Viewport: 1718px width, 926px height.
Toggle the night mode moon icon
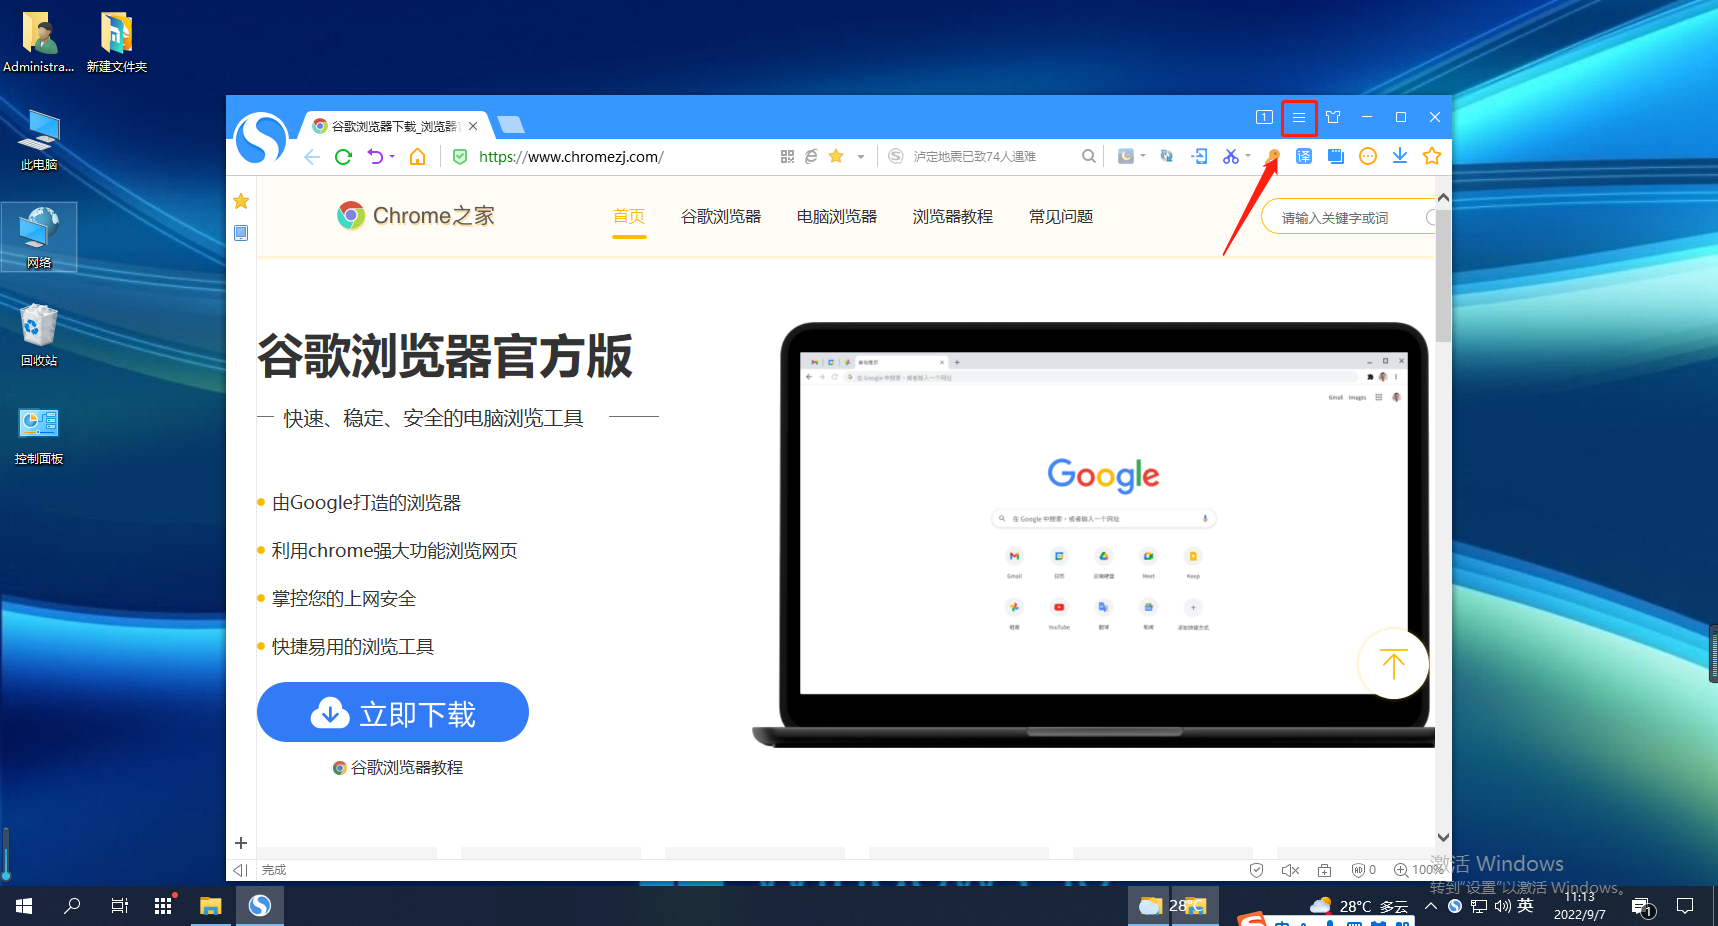tap(1126, 156)
